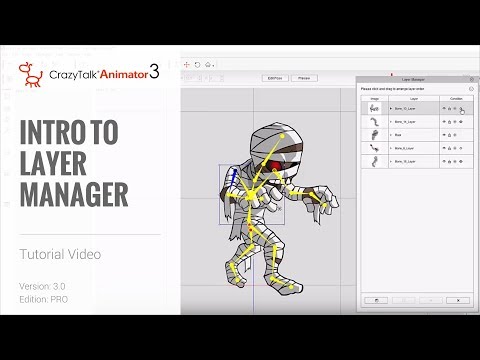Image resolution: width=480 pixels, height=360 pixels.
Task: Select the move transform tool icon
Action: pos(187,65)
